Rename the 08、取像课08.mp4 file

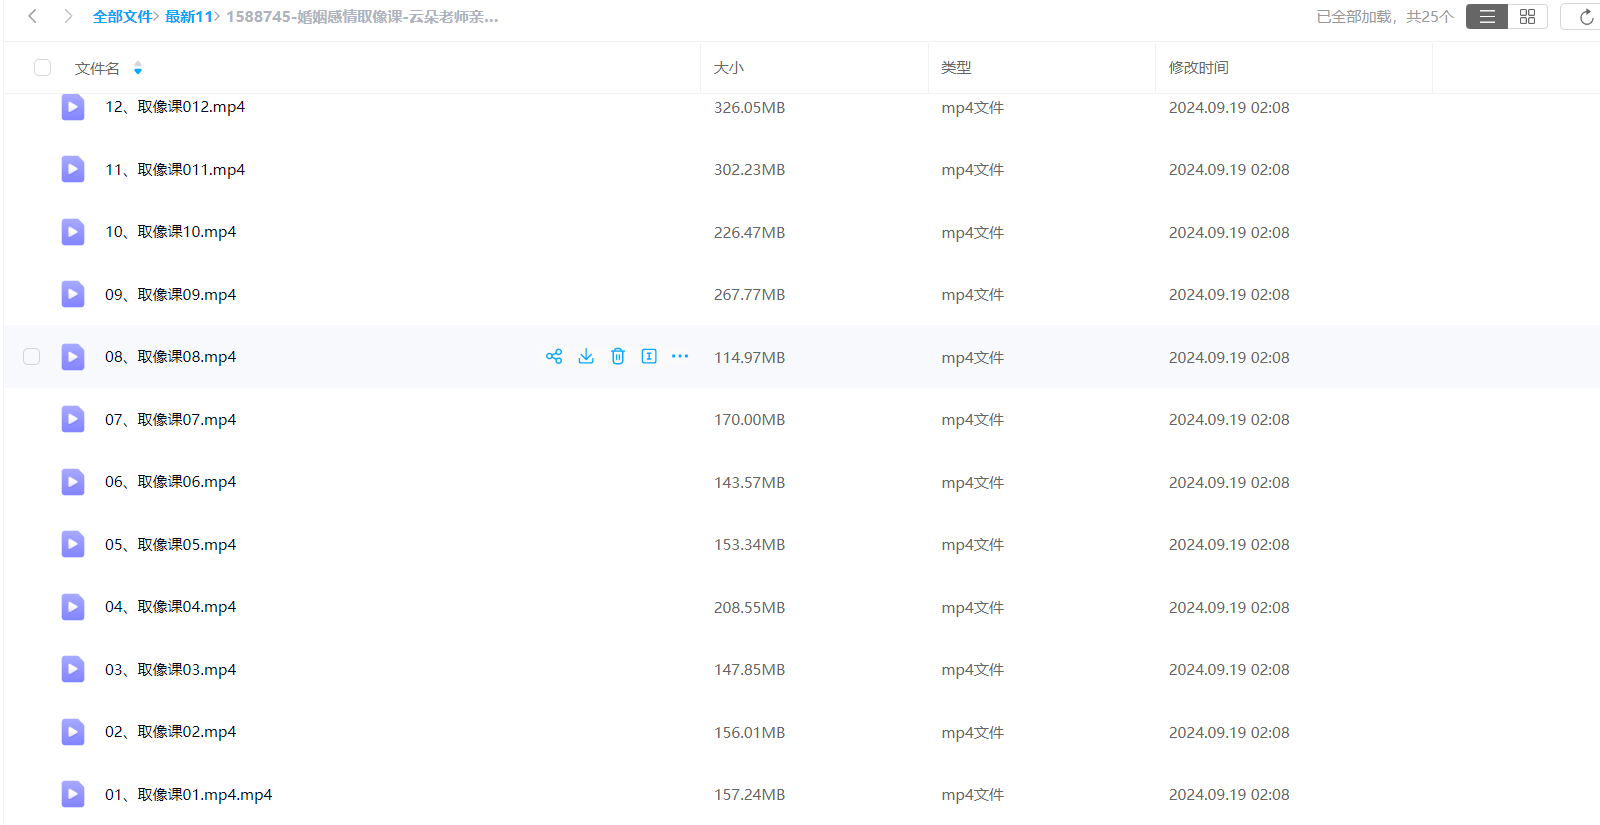pos(649,356)
